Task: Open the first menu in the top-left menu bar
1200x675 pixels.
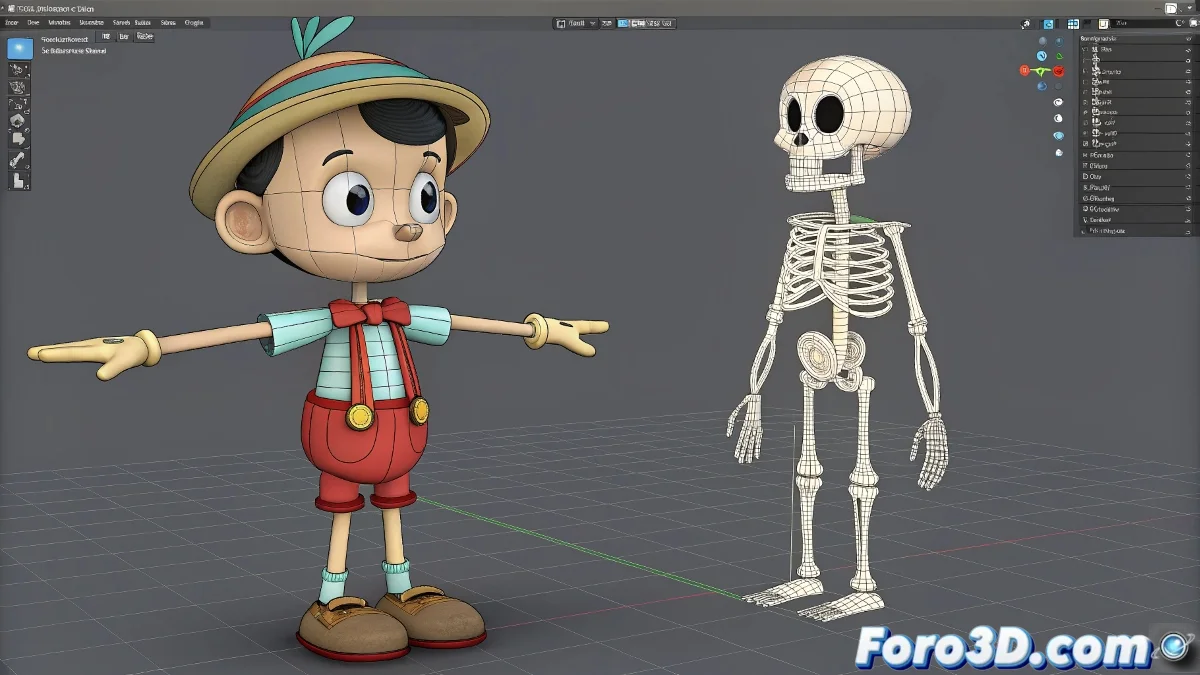Action: click(x=12, y=21)
